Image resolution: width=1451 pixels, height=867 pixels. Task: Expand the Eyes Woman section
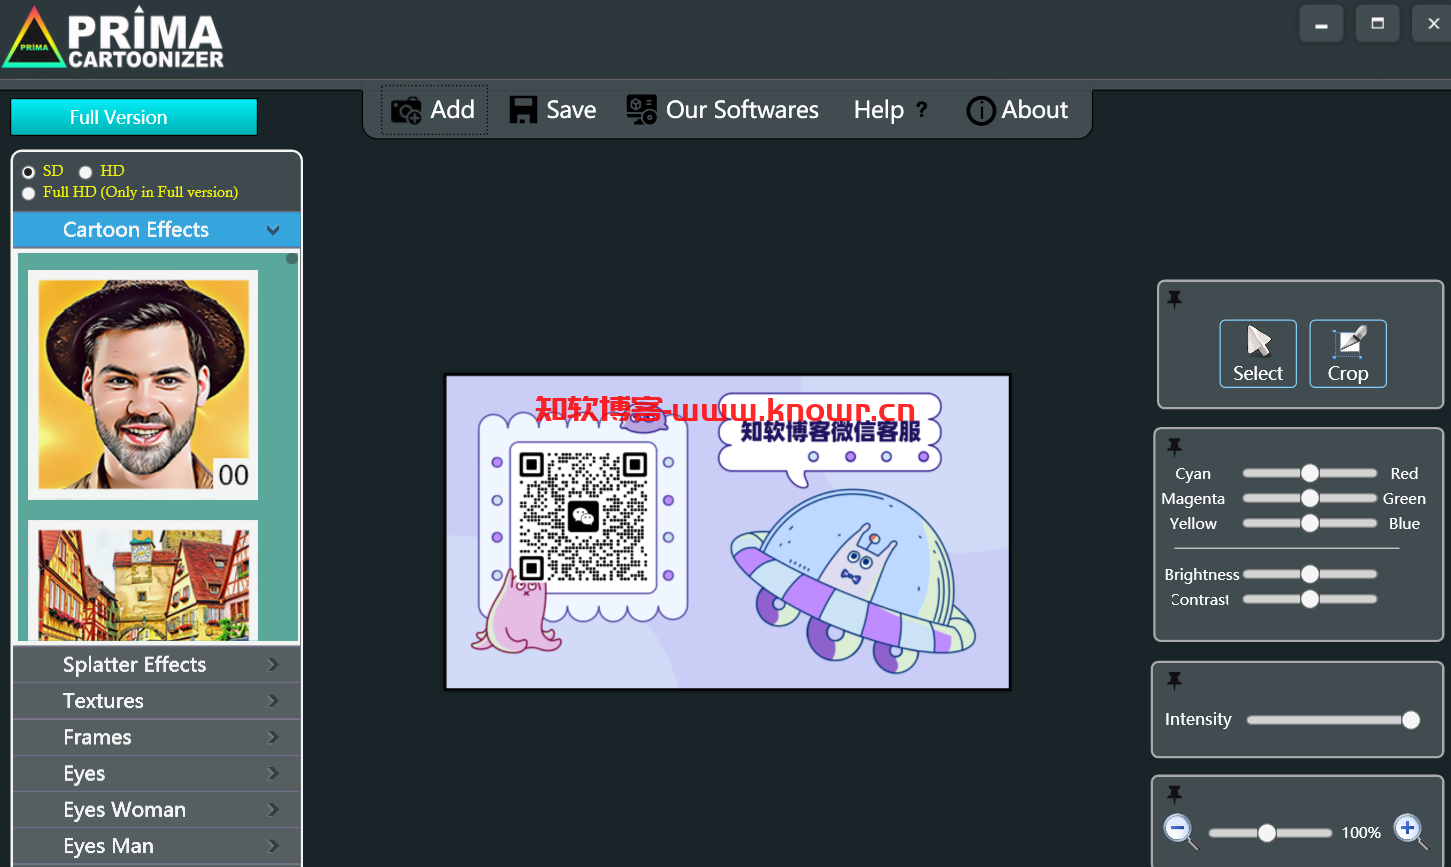[x=156, y=810]
